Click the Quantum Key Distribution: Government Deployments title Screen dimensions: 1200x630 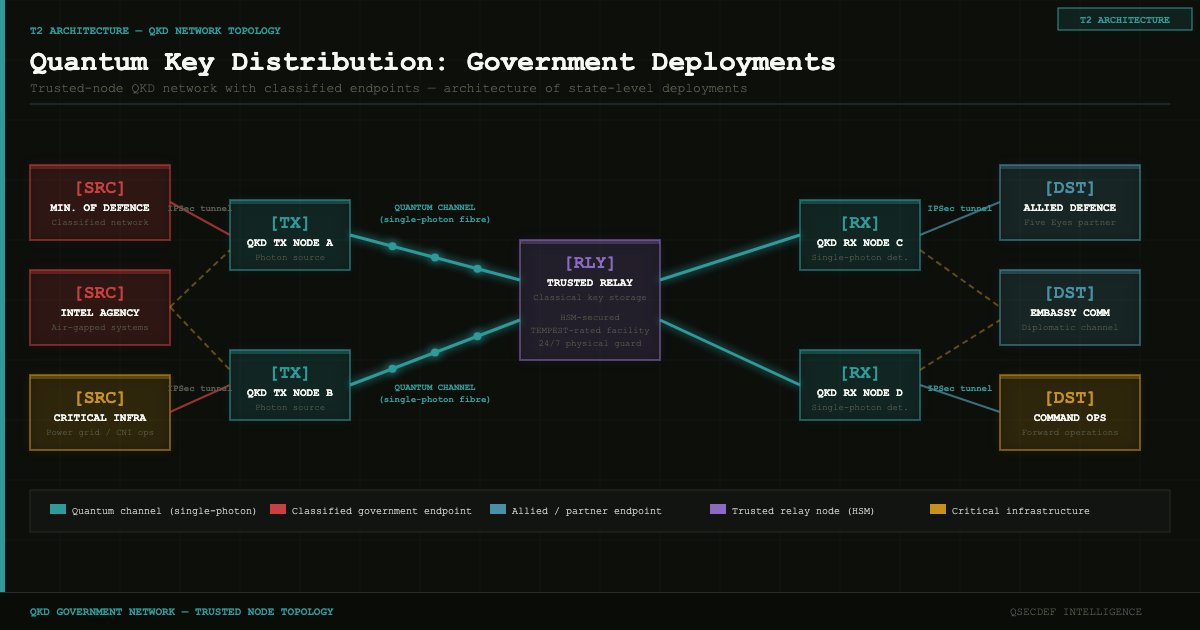(433, 62)
